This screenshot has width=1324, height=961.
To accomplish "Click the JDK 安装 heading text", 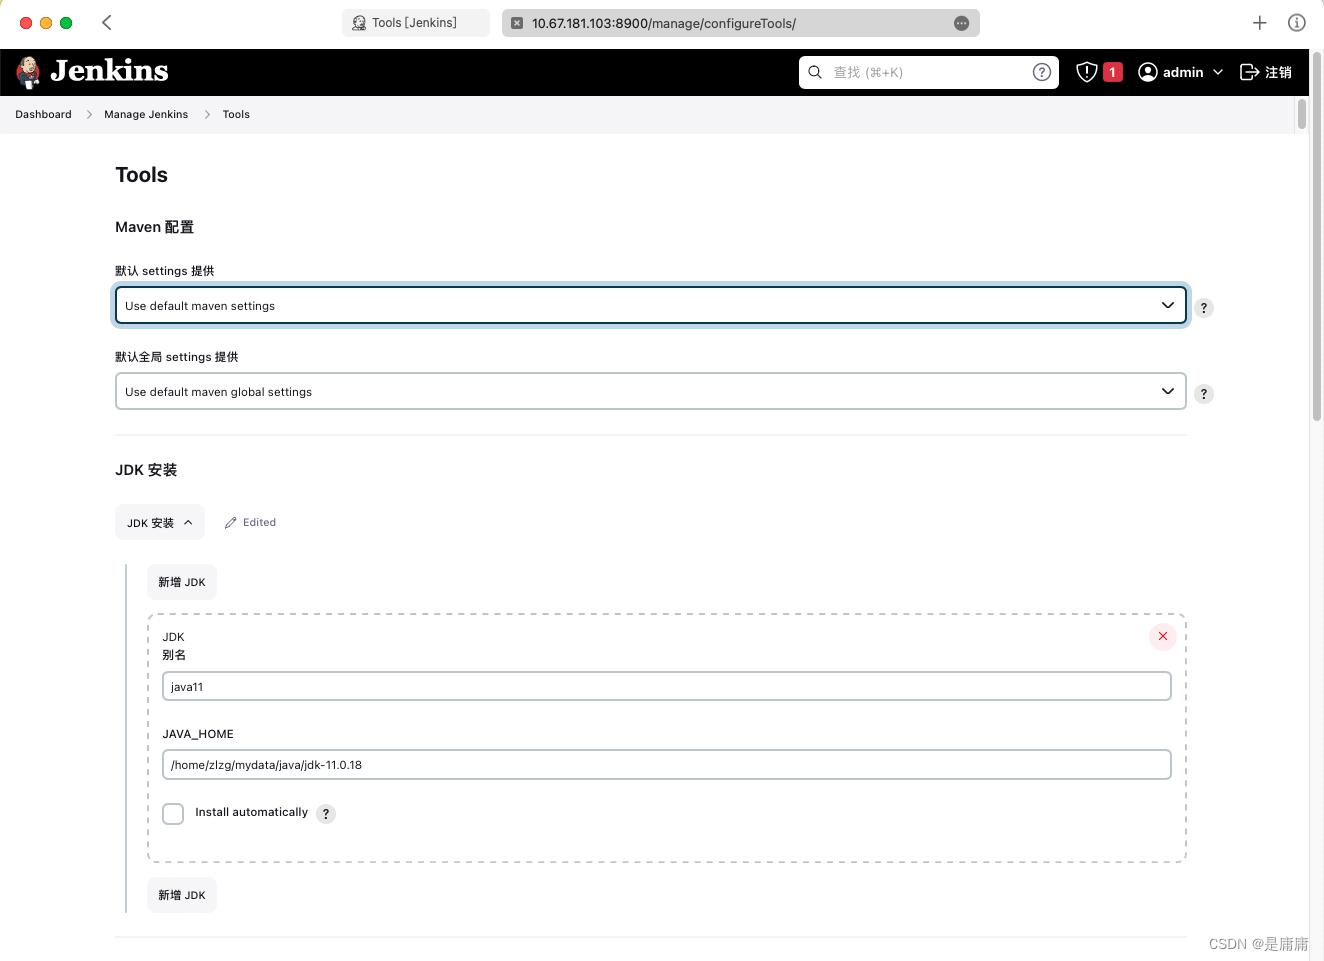I will click(x=146, y=470).
